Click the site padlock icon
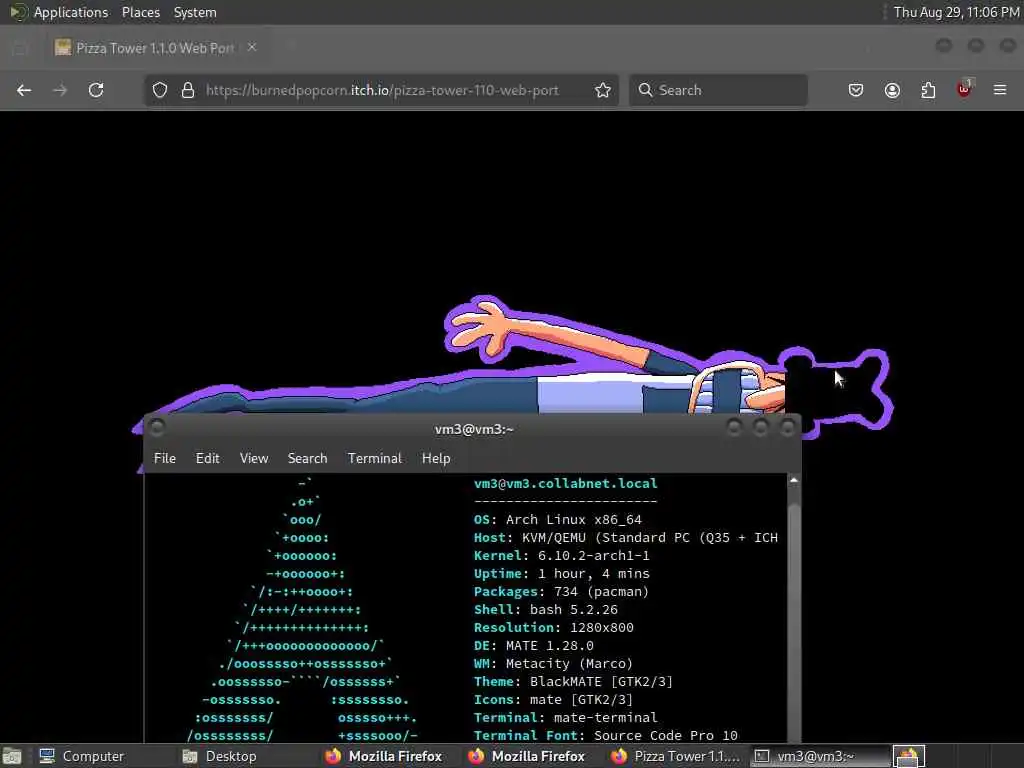1024x768 pixels. pos(188,90)
